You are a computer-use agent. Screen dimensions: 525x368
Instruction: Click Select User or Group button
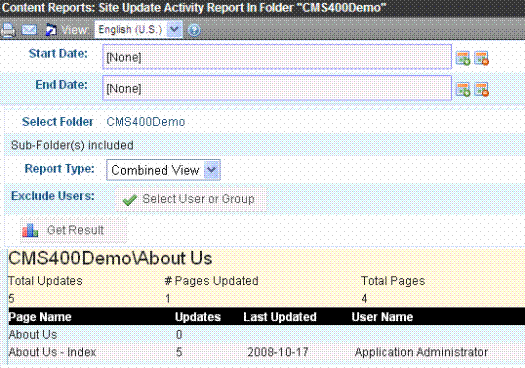[191, 199]
